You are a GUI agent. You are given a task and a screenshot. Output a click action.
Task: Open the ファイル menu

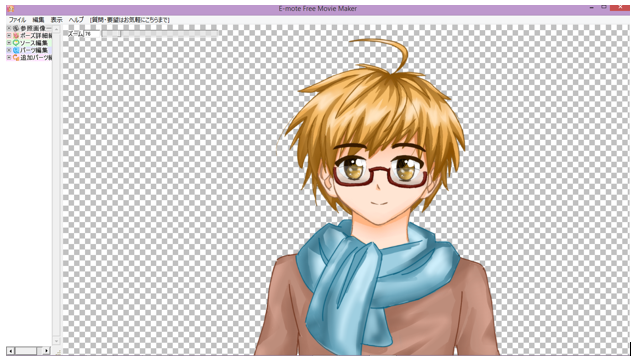click(17, 20)
